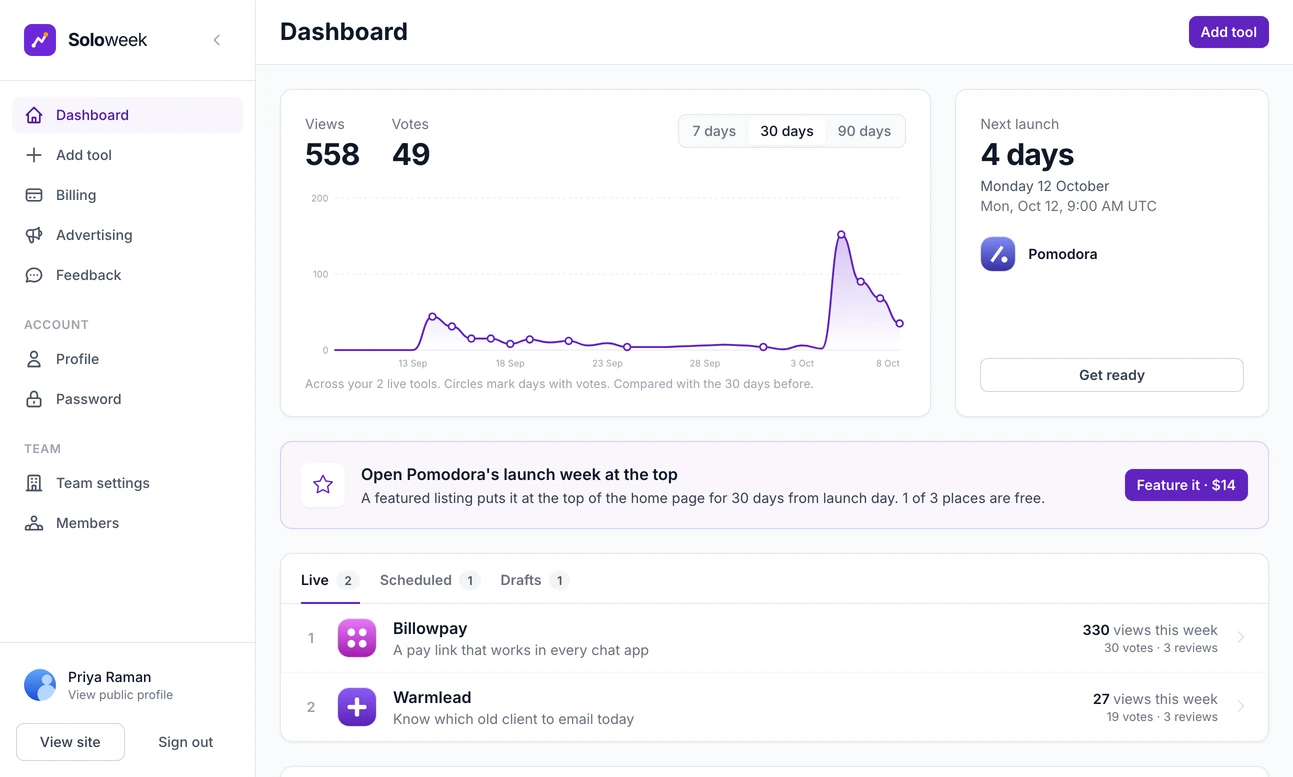The width and height of the screenshot is (1293, 777).
Task: Click the Feature it · $14 button
Action: coord(1186,485)
